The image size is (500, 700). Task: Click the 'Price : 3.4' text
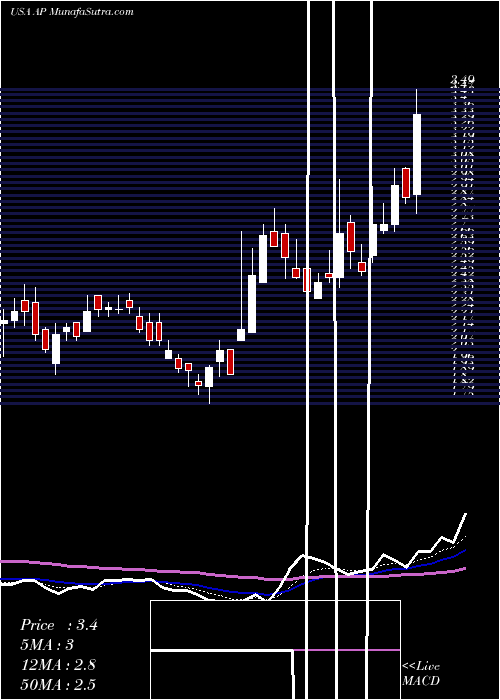click(58, 625)
